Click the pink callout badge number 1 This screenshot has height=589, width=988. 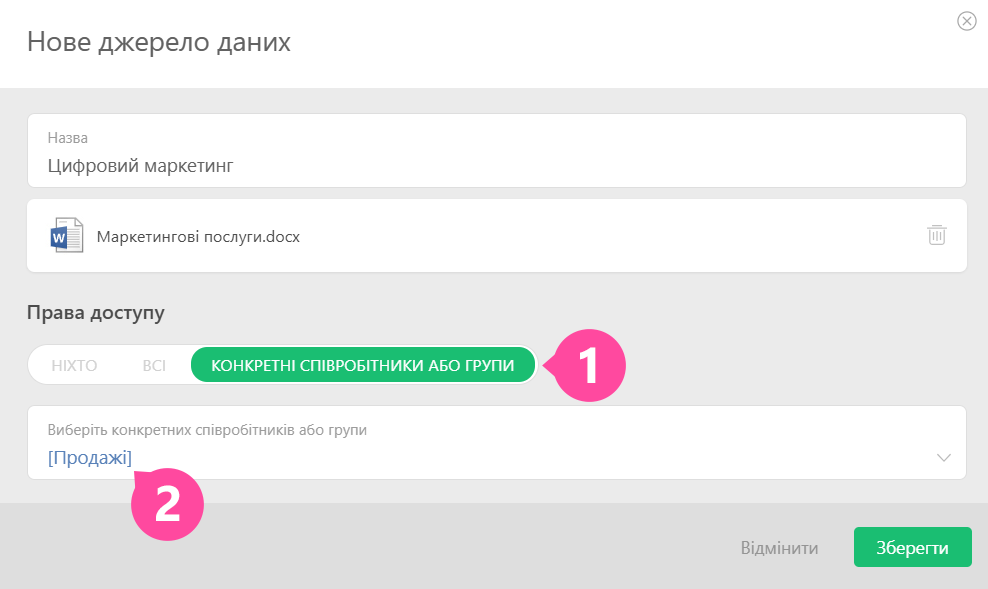[x=590, y=366]
